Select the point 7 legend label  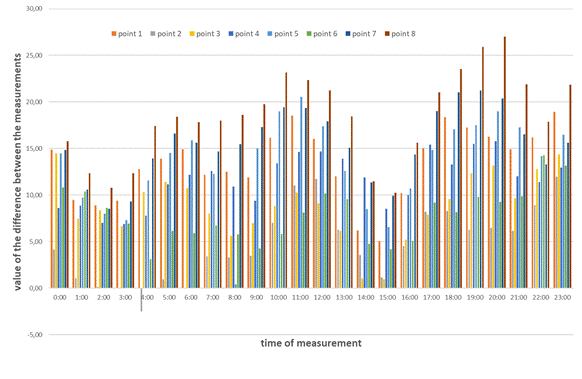tap(364, 34)
